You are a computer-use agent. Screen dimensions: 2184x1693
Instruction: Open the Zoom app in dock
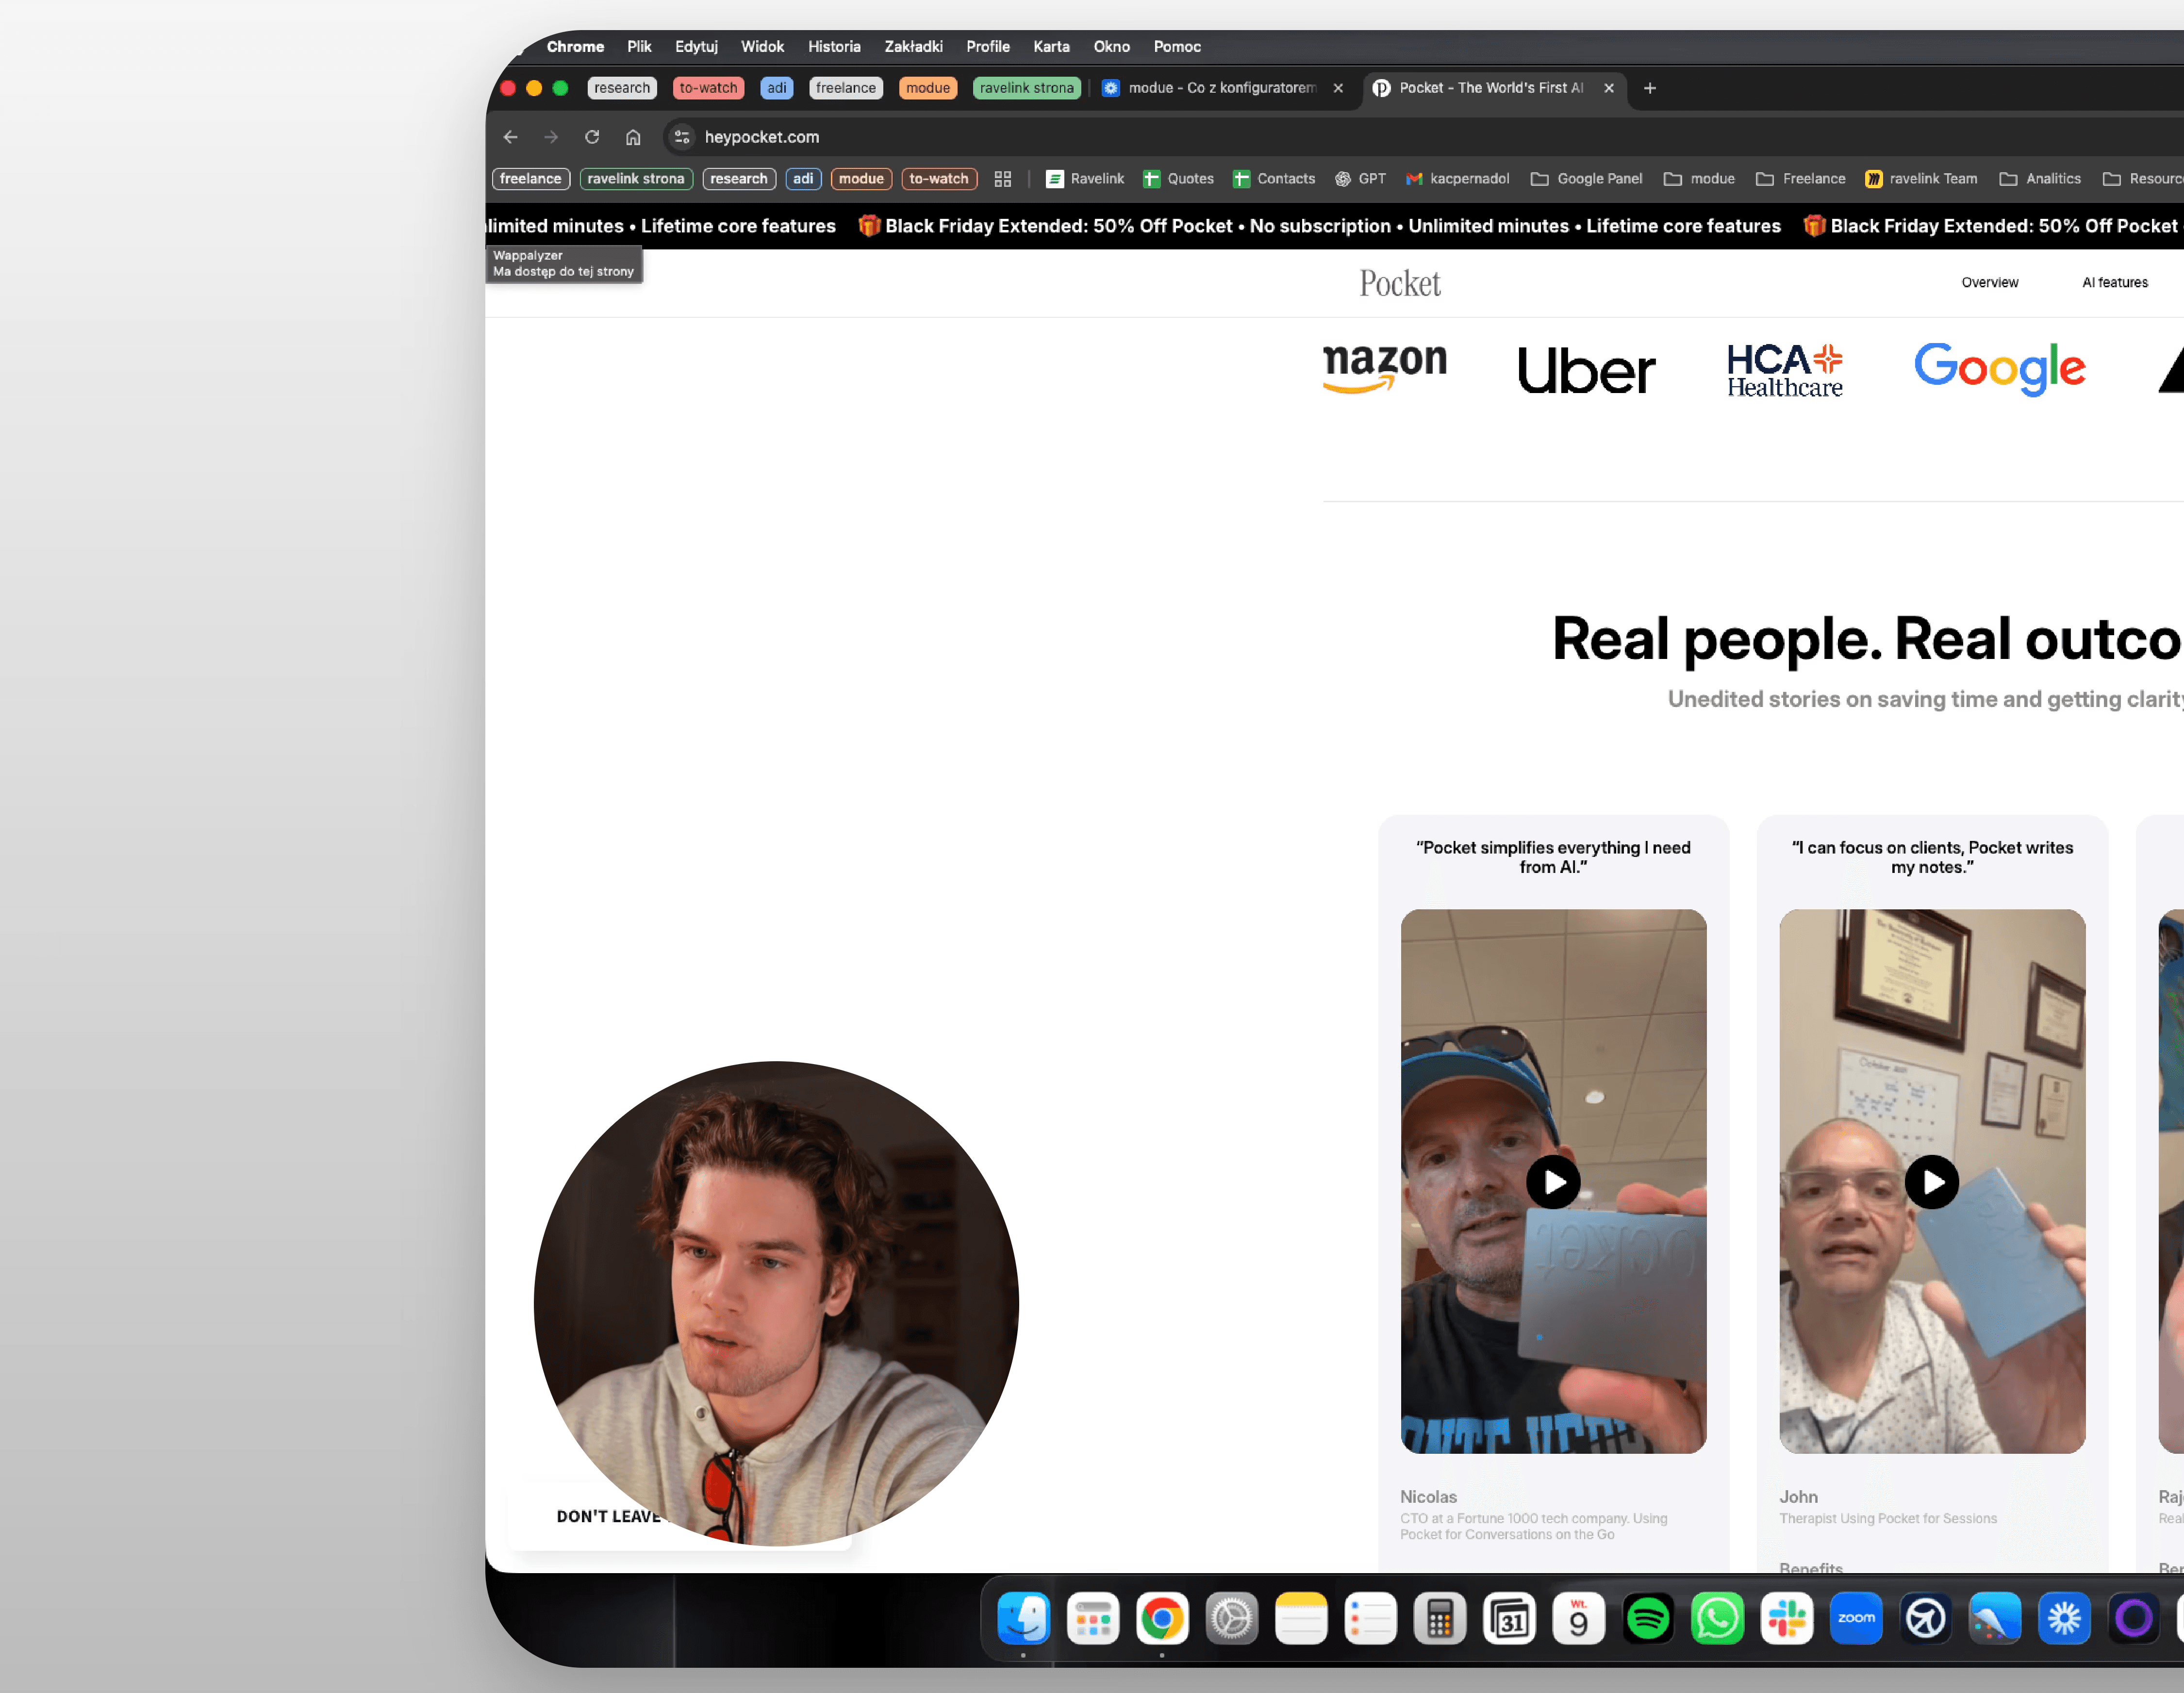tap(1856, 1618)
